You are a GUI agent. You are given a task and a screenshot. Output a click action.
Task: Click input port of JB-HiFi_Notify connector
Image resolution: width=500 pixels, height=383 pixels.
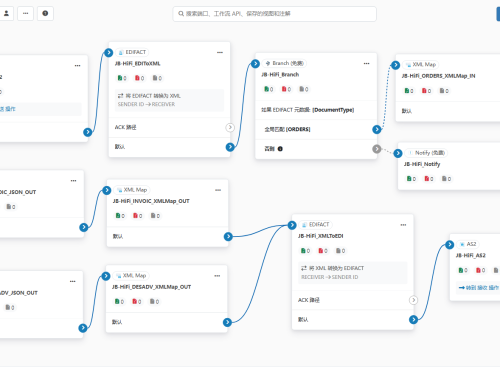398,153
